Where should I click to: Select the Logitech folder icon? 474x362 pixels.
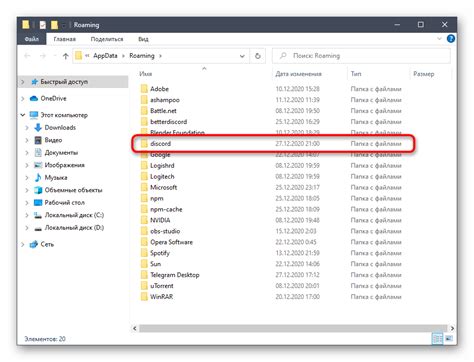tap(144, 176)
